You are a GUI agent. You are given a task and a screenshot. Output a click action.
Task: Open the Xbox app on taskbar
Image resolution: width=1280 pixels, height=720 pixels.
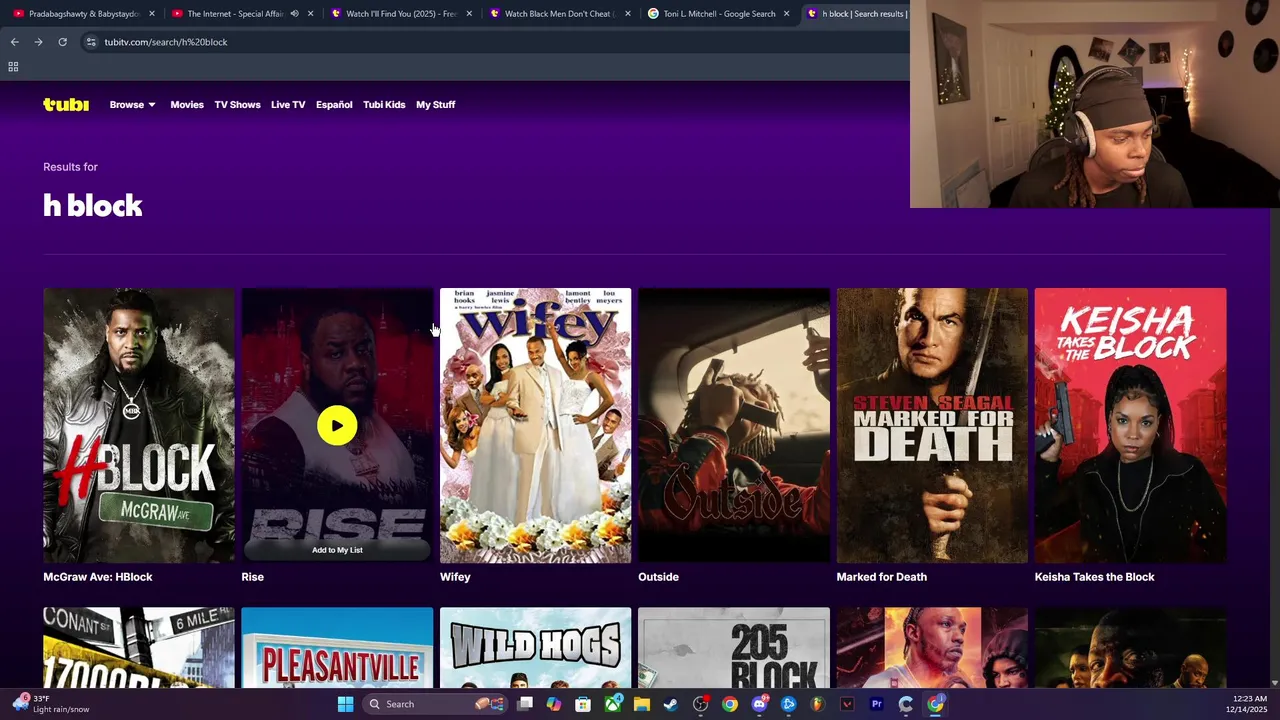(x=613, y=704)
